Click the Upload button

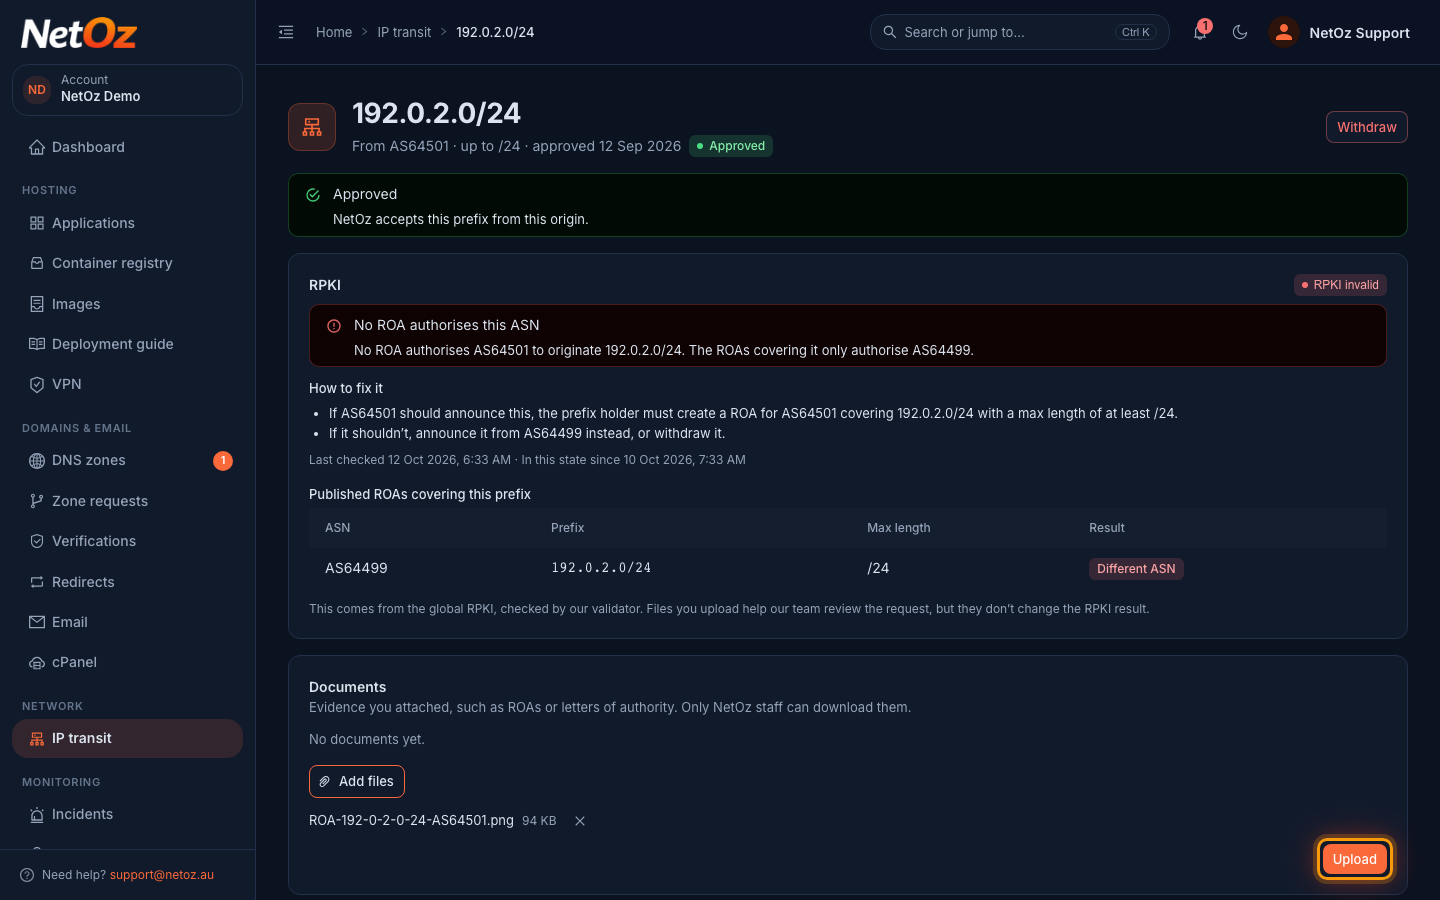[1354, 859]
